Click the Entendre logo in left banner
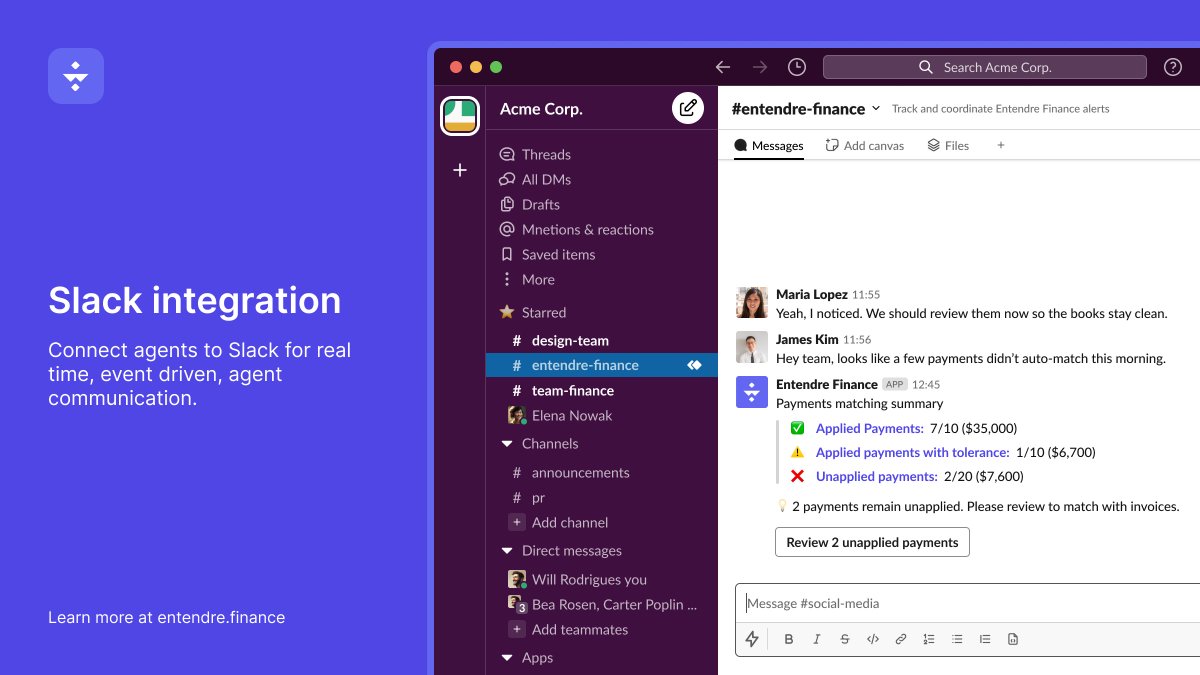 (76, 76)
